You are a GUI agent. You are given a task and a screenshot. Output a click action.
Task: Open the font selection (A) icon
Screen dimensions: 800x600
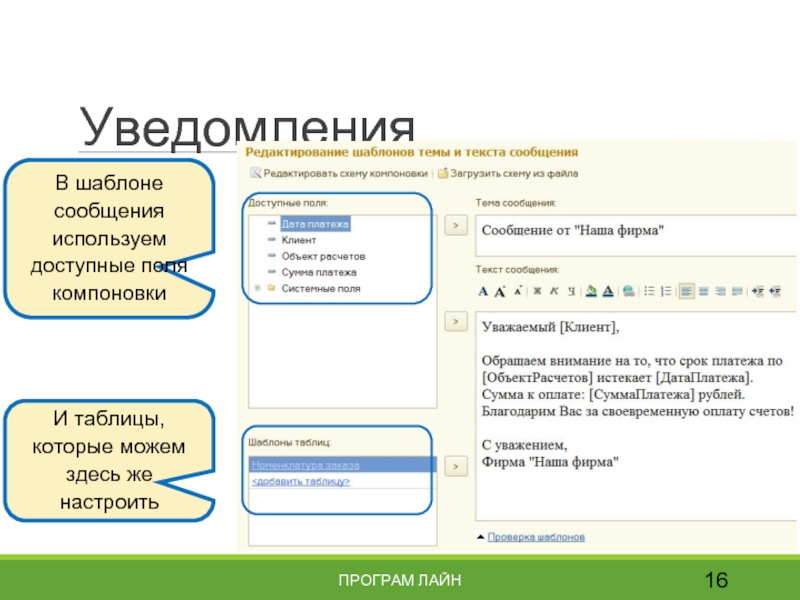click(x=483, y=291)
